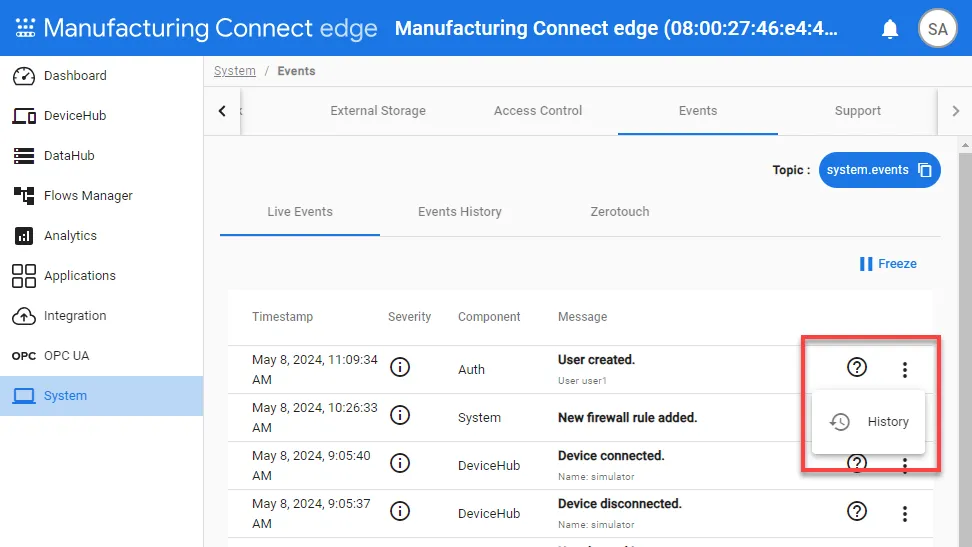
Task: Select Live Events sub-tab
Action: [x=300, y=212]
